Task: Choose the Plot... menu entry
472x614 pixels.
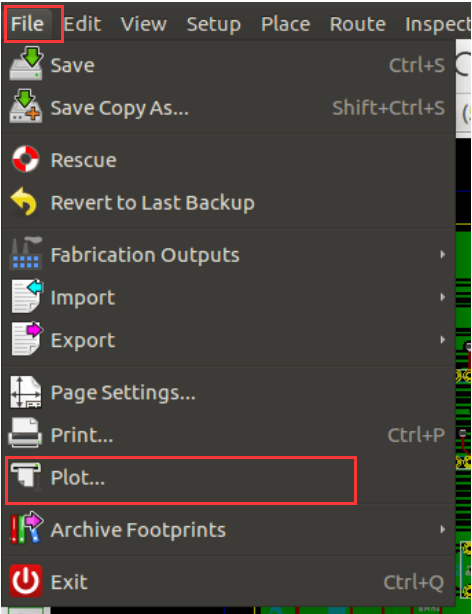Action: (181, 480)
